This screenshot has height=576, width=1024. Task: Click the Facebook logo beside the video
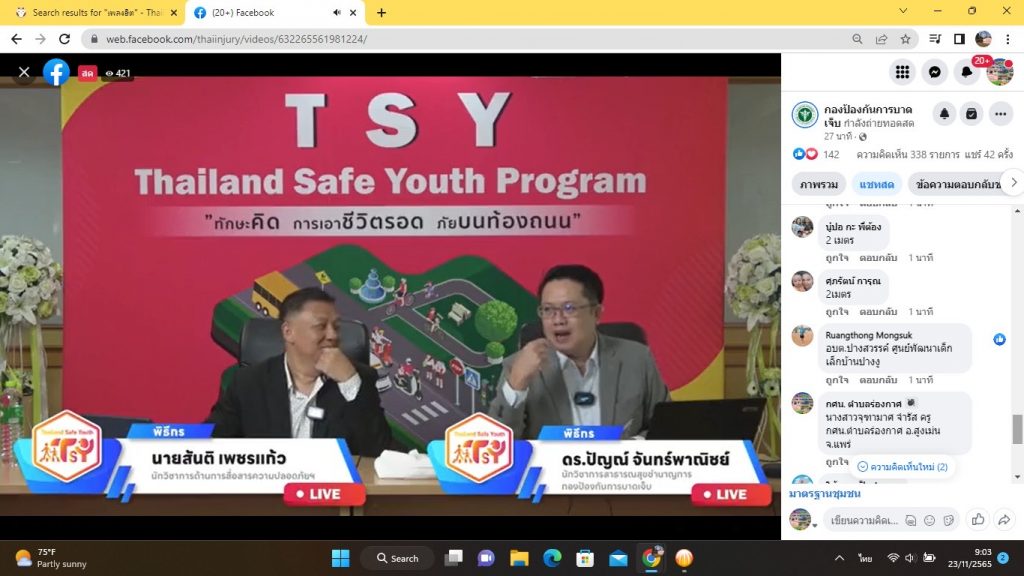click(56, 72)
